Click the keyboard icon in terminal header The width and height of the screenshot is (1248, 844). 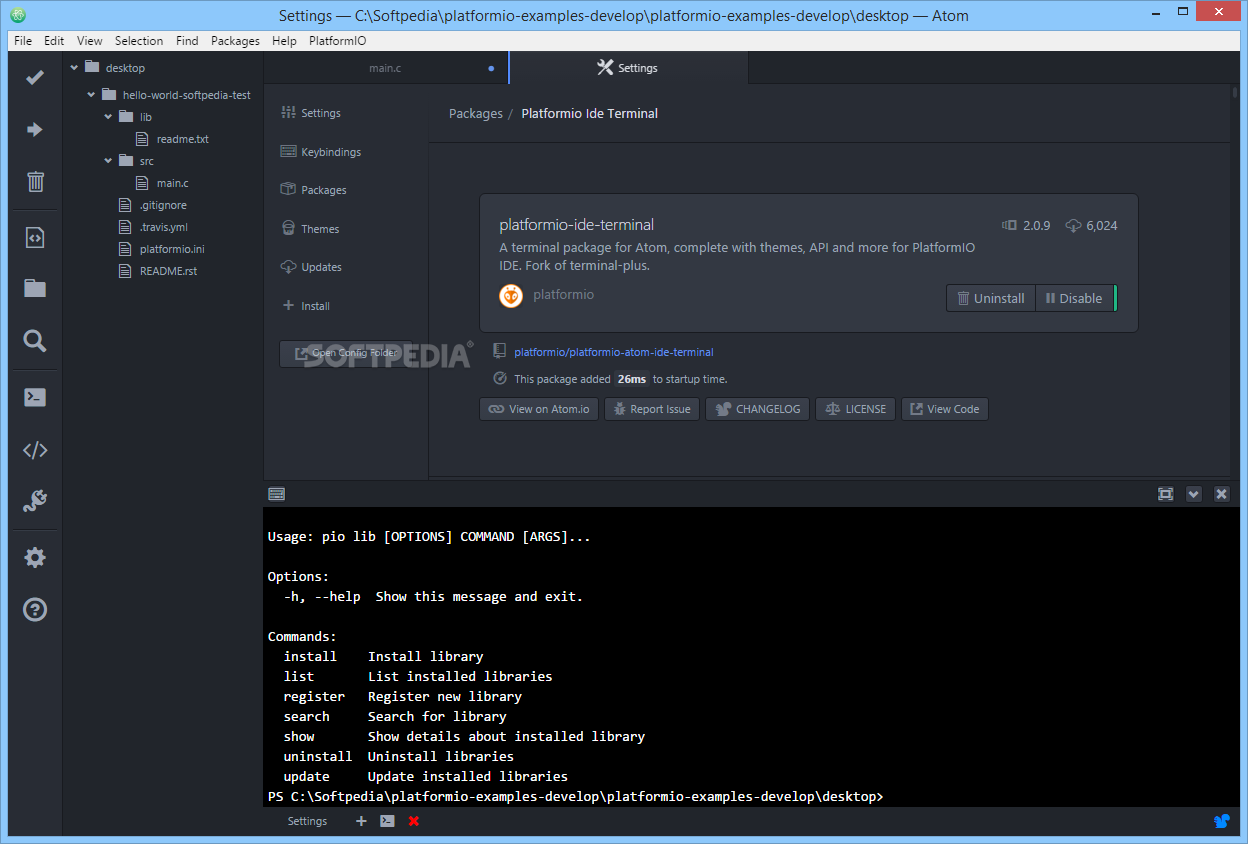pyautogui.click(x=277, y=493)
